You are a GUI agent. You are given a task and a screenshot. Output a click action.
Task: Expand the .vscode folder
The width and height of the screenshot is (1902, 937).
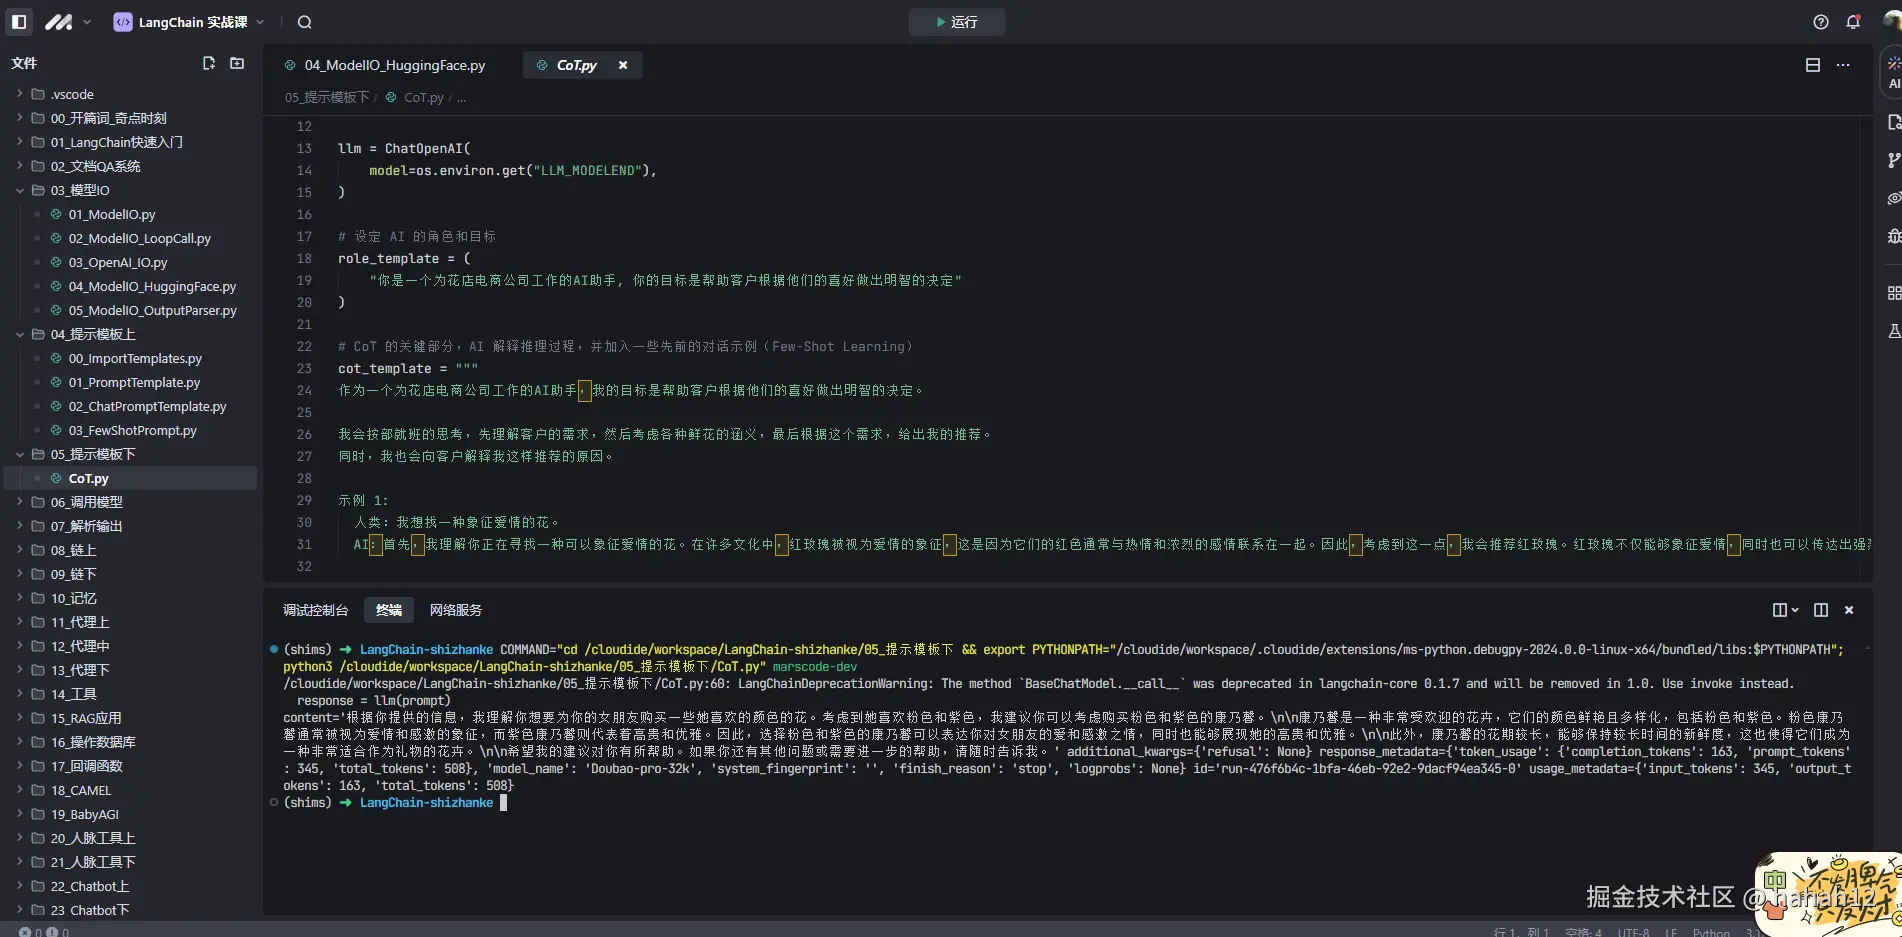(130, 94)
